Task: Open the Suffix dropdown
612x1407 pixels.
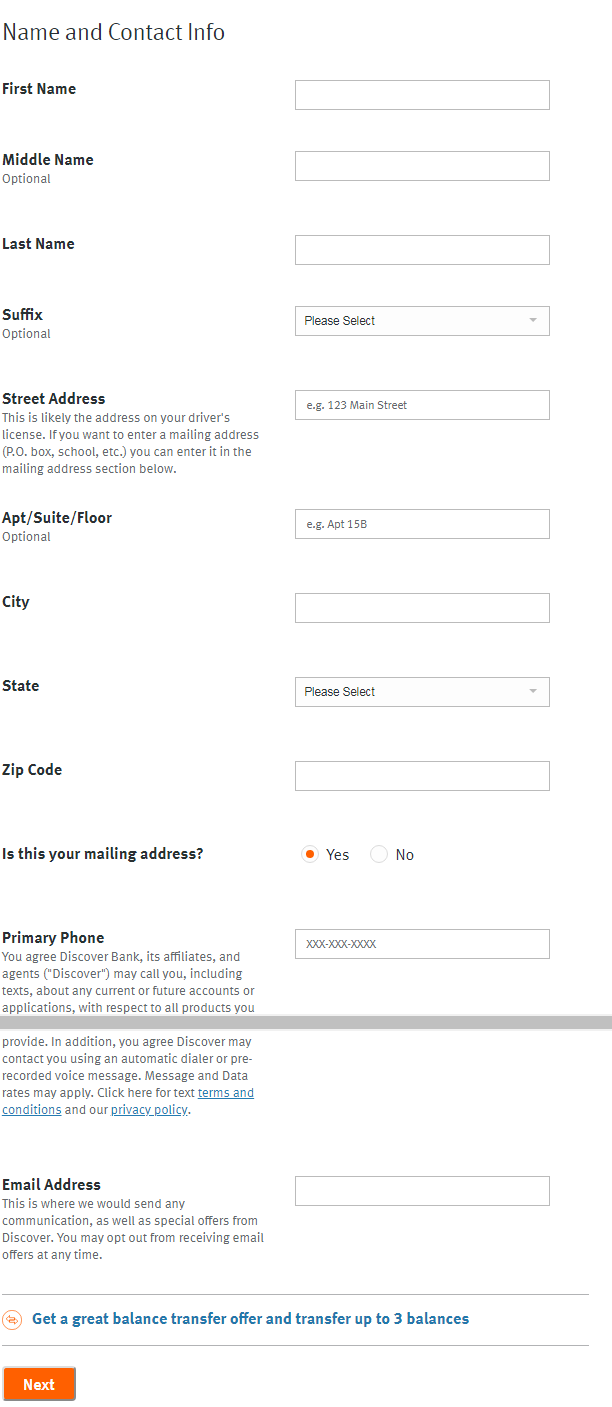Action: coord(422,320)
